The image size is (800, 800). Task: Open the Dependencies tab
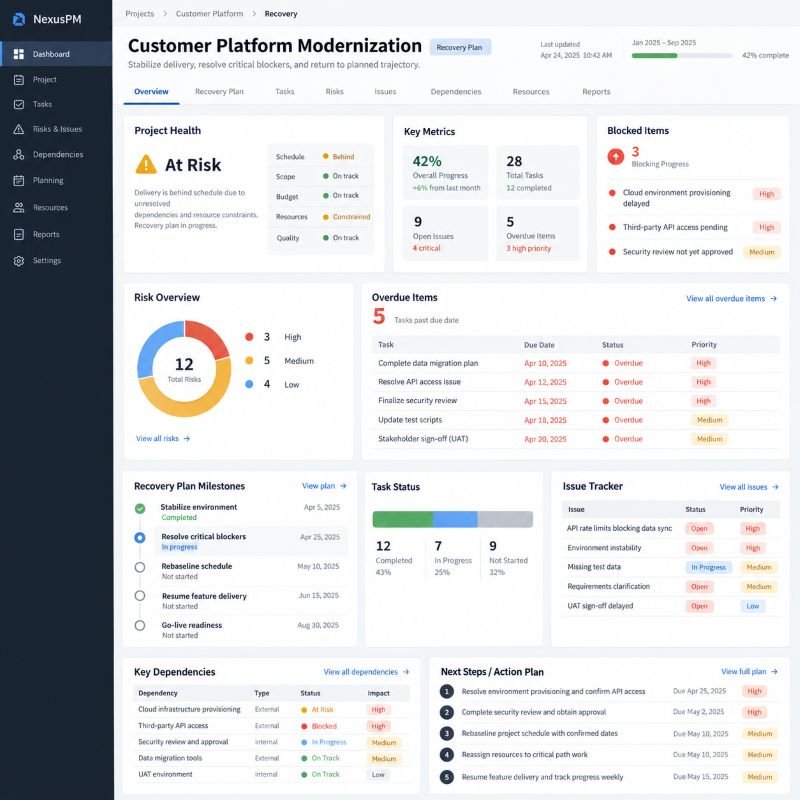456,92
